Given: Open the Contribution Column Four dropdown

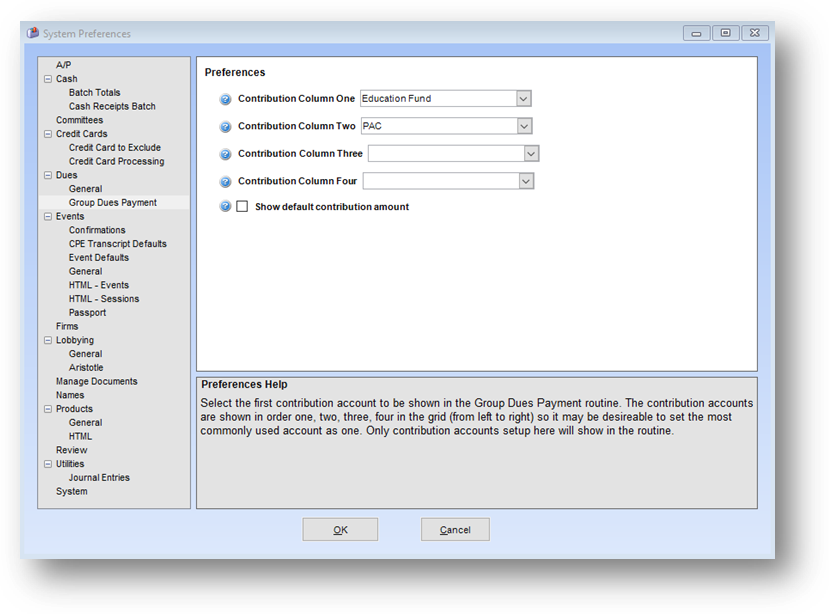Looking at the screenshot, I should (x=526, y=181).
